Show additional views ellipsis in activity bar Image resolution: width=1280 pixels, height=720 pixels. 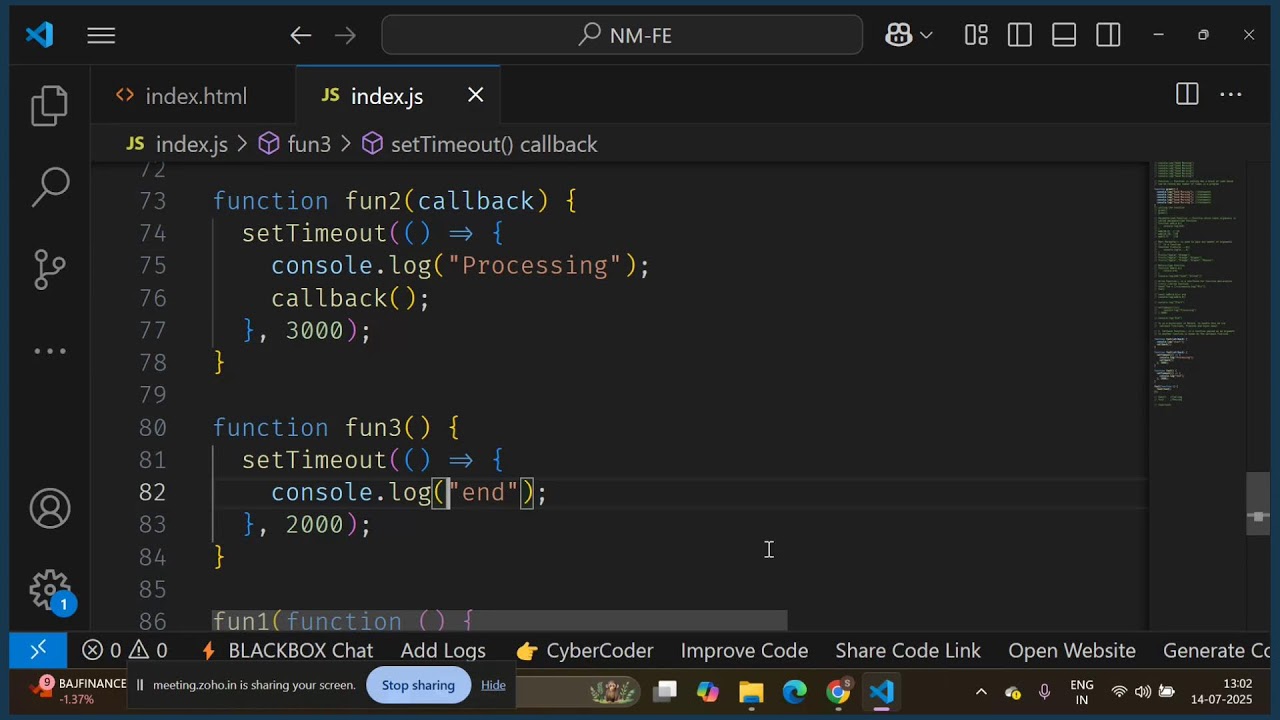click(x=49, y=351)
